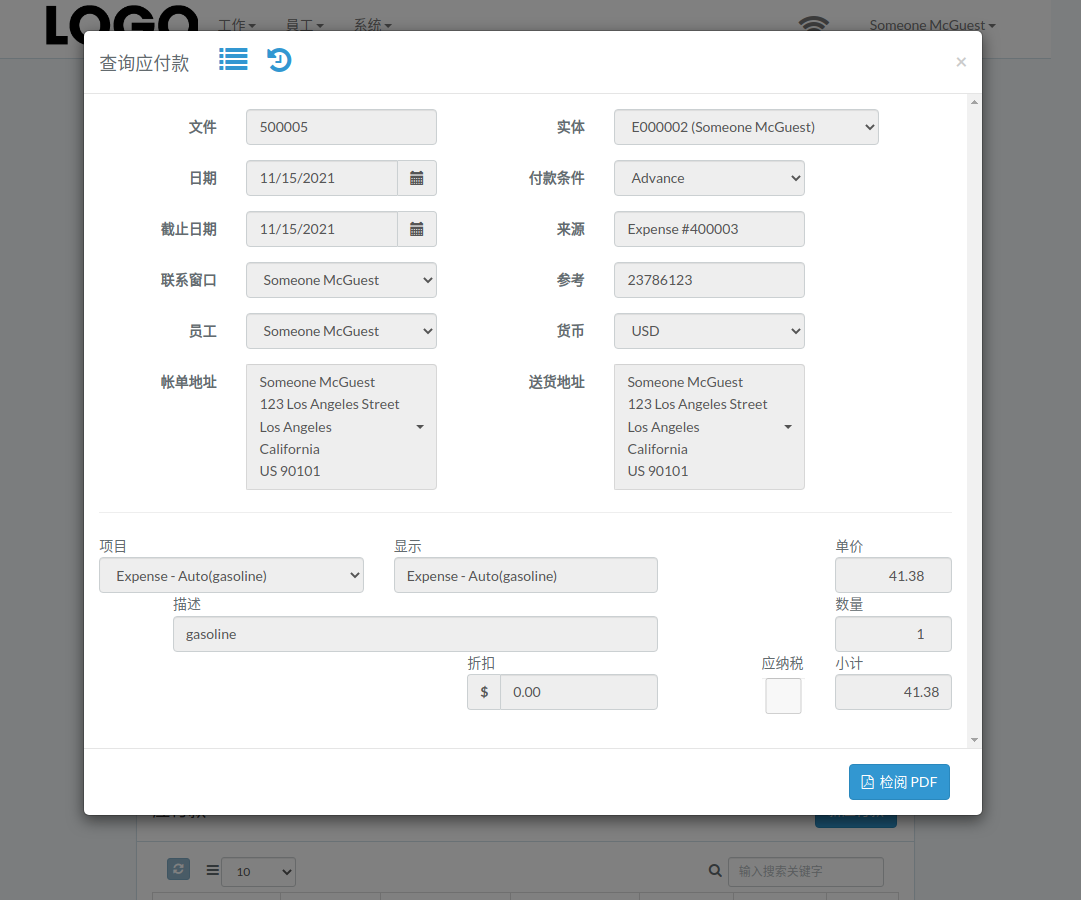Click the 描述 field containing gasoline
1081x900 pixels.
click(415, 634)
